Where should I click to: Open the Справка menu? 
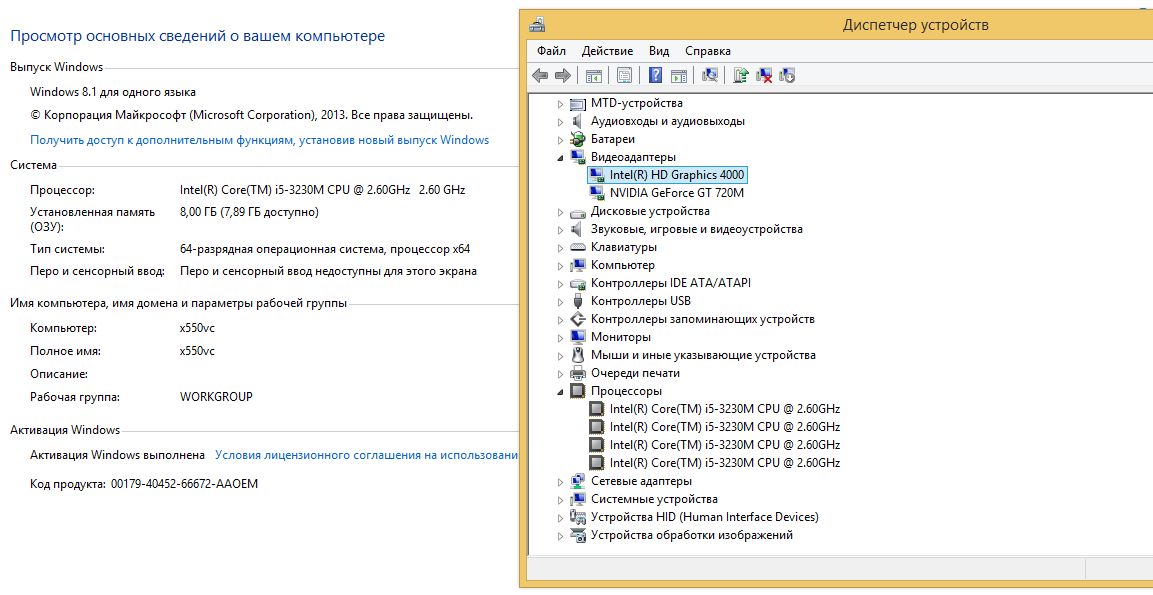pyautogui.click(x=707, y=51)
